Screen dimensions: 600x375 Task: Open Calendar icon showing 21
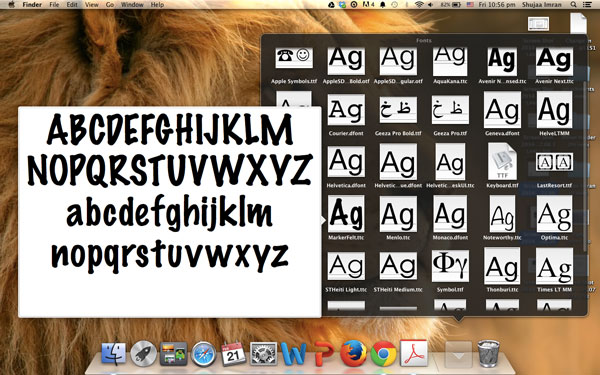(233, 354)
